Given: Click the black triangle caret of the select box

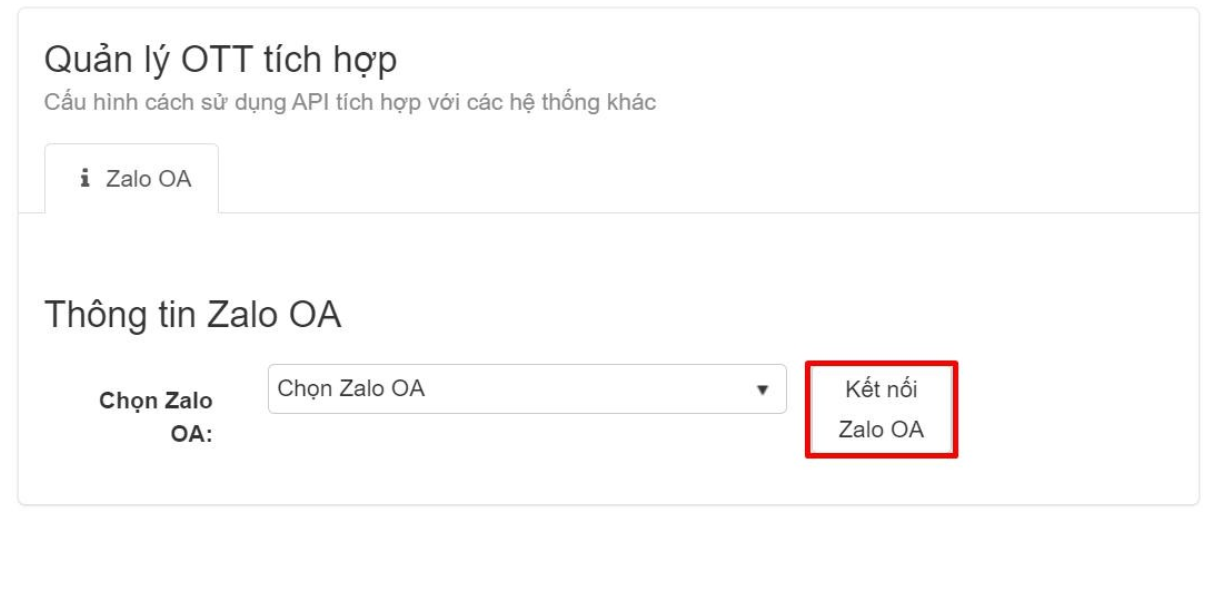Looking at the screenshot, I should pyautogui.click(x=762, y=390).
